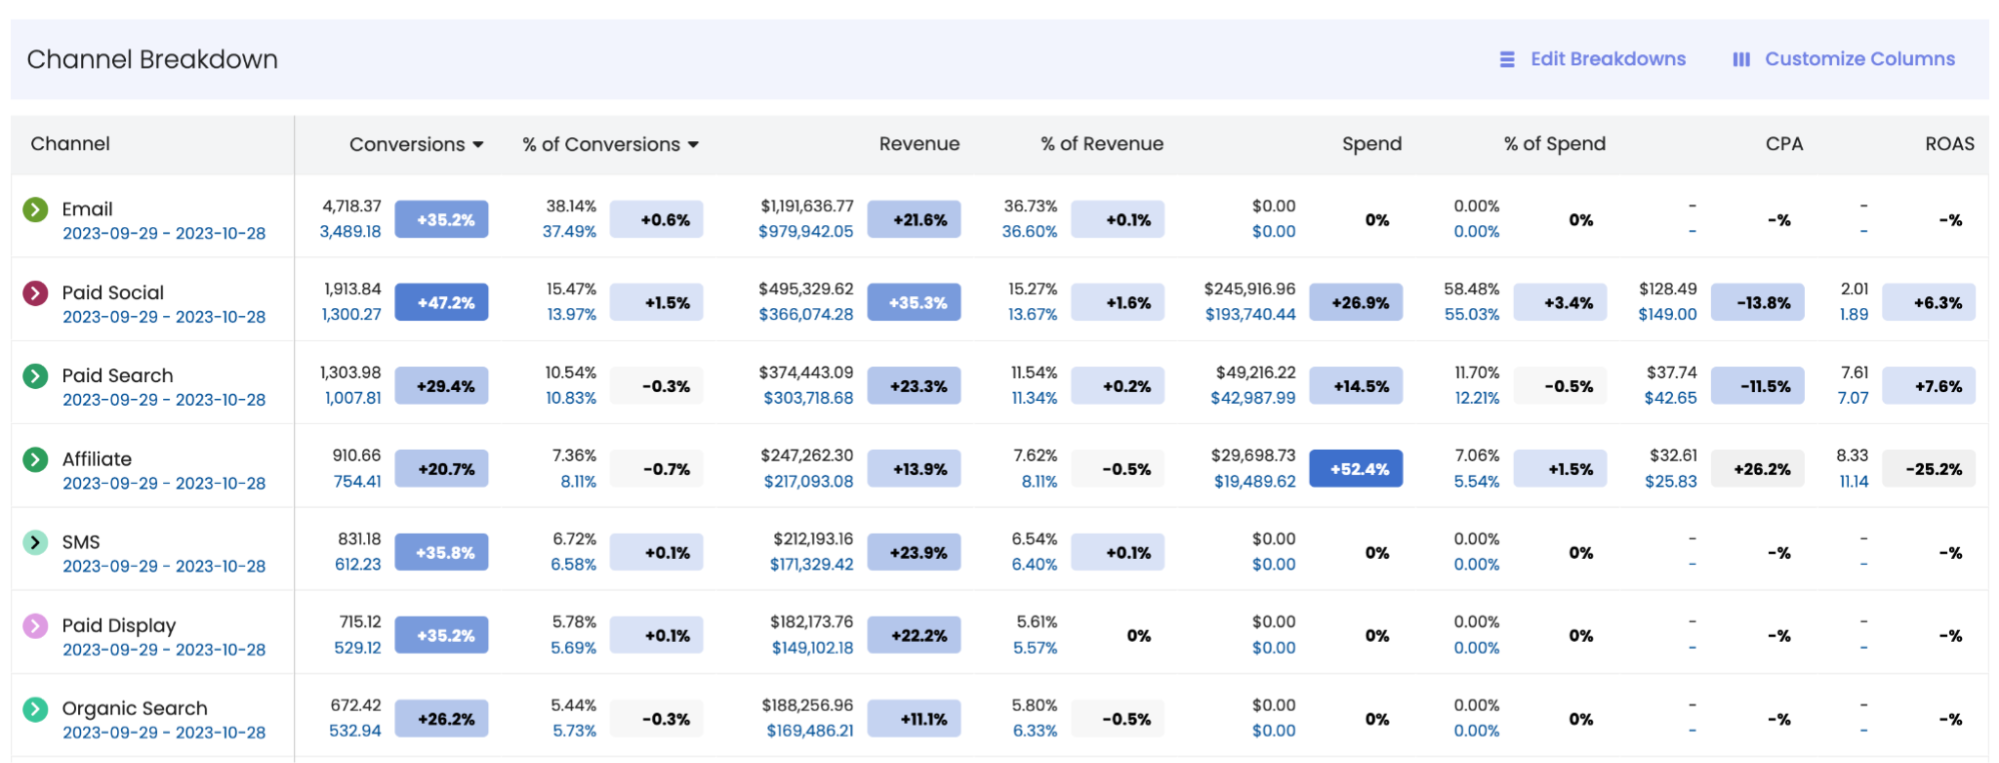Click the -11.5% Paid Search CPA badge
This screenshot has width=1999, height=763.
[x=1758, y=386]
